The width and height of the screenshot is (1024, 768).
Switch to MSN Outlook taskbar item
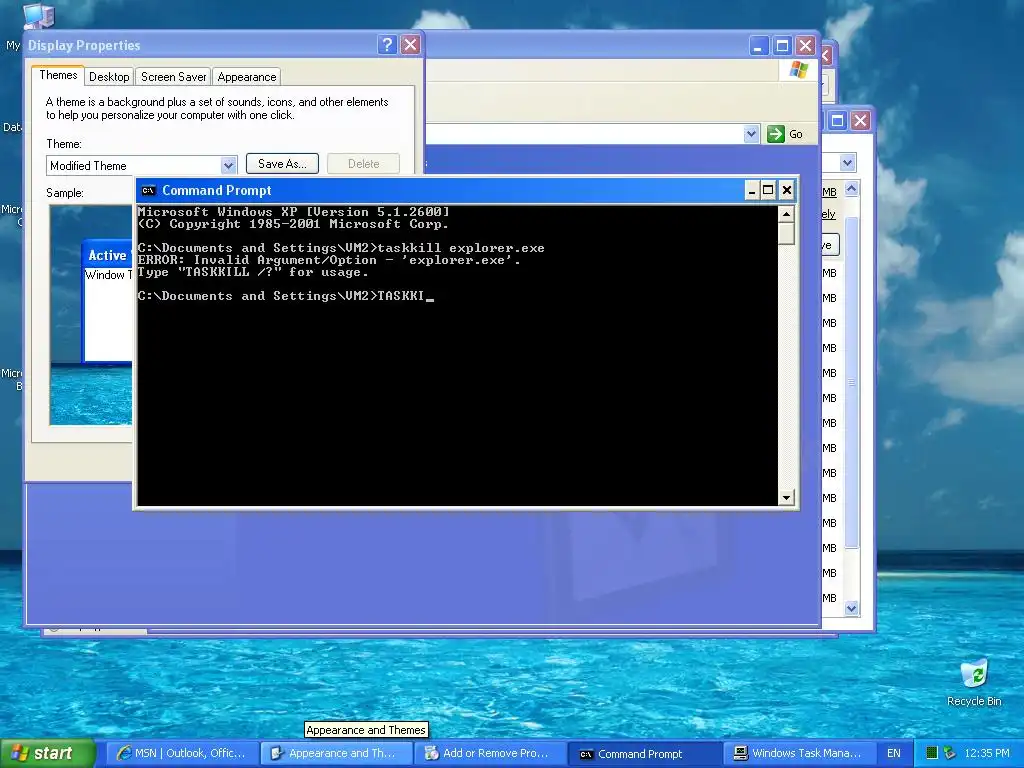181,753
